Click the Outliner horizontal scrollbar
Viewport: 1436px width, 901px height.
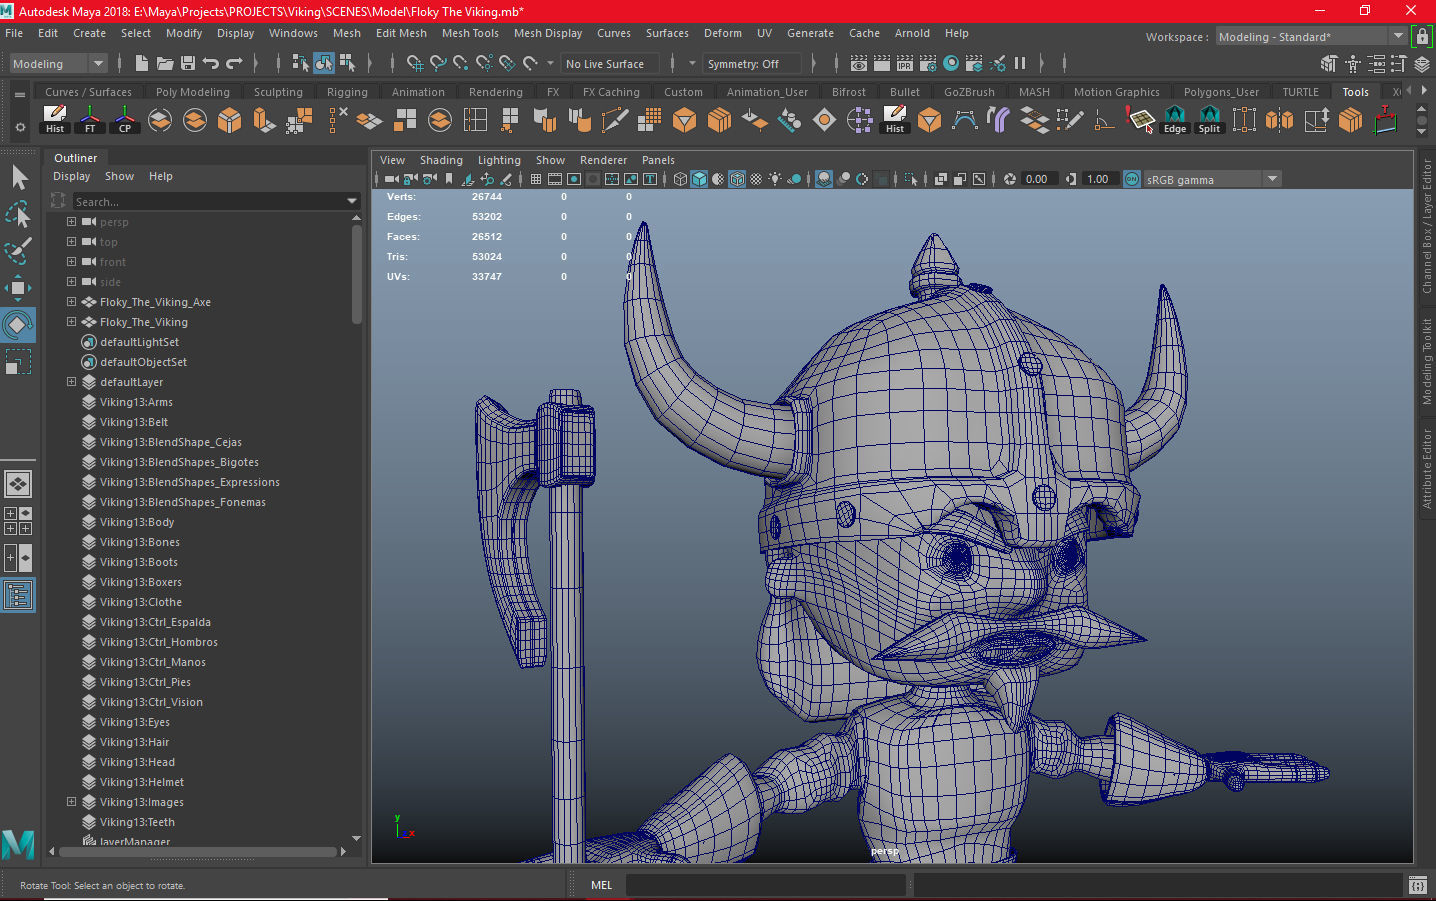pos(197,852)
